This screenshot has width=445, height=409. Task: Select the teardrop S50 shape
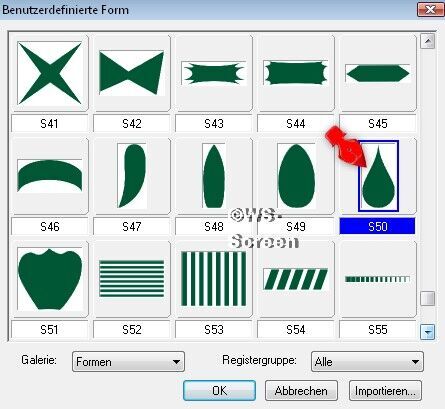(x=378, y=176)
